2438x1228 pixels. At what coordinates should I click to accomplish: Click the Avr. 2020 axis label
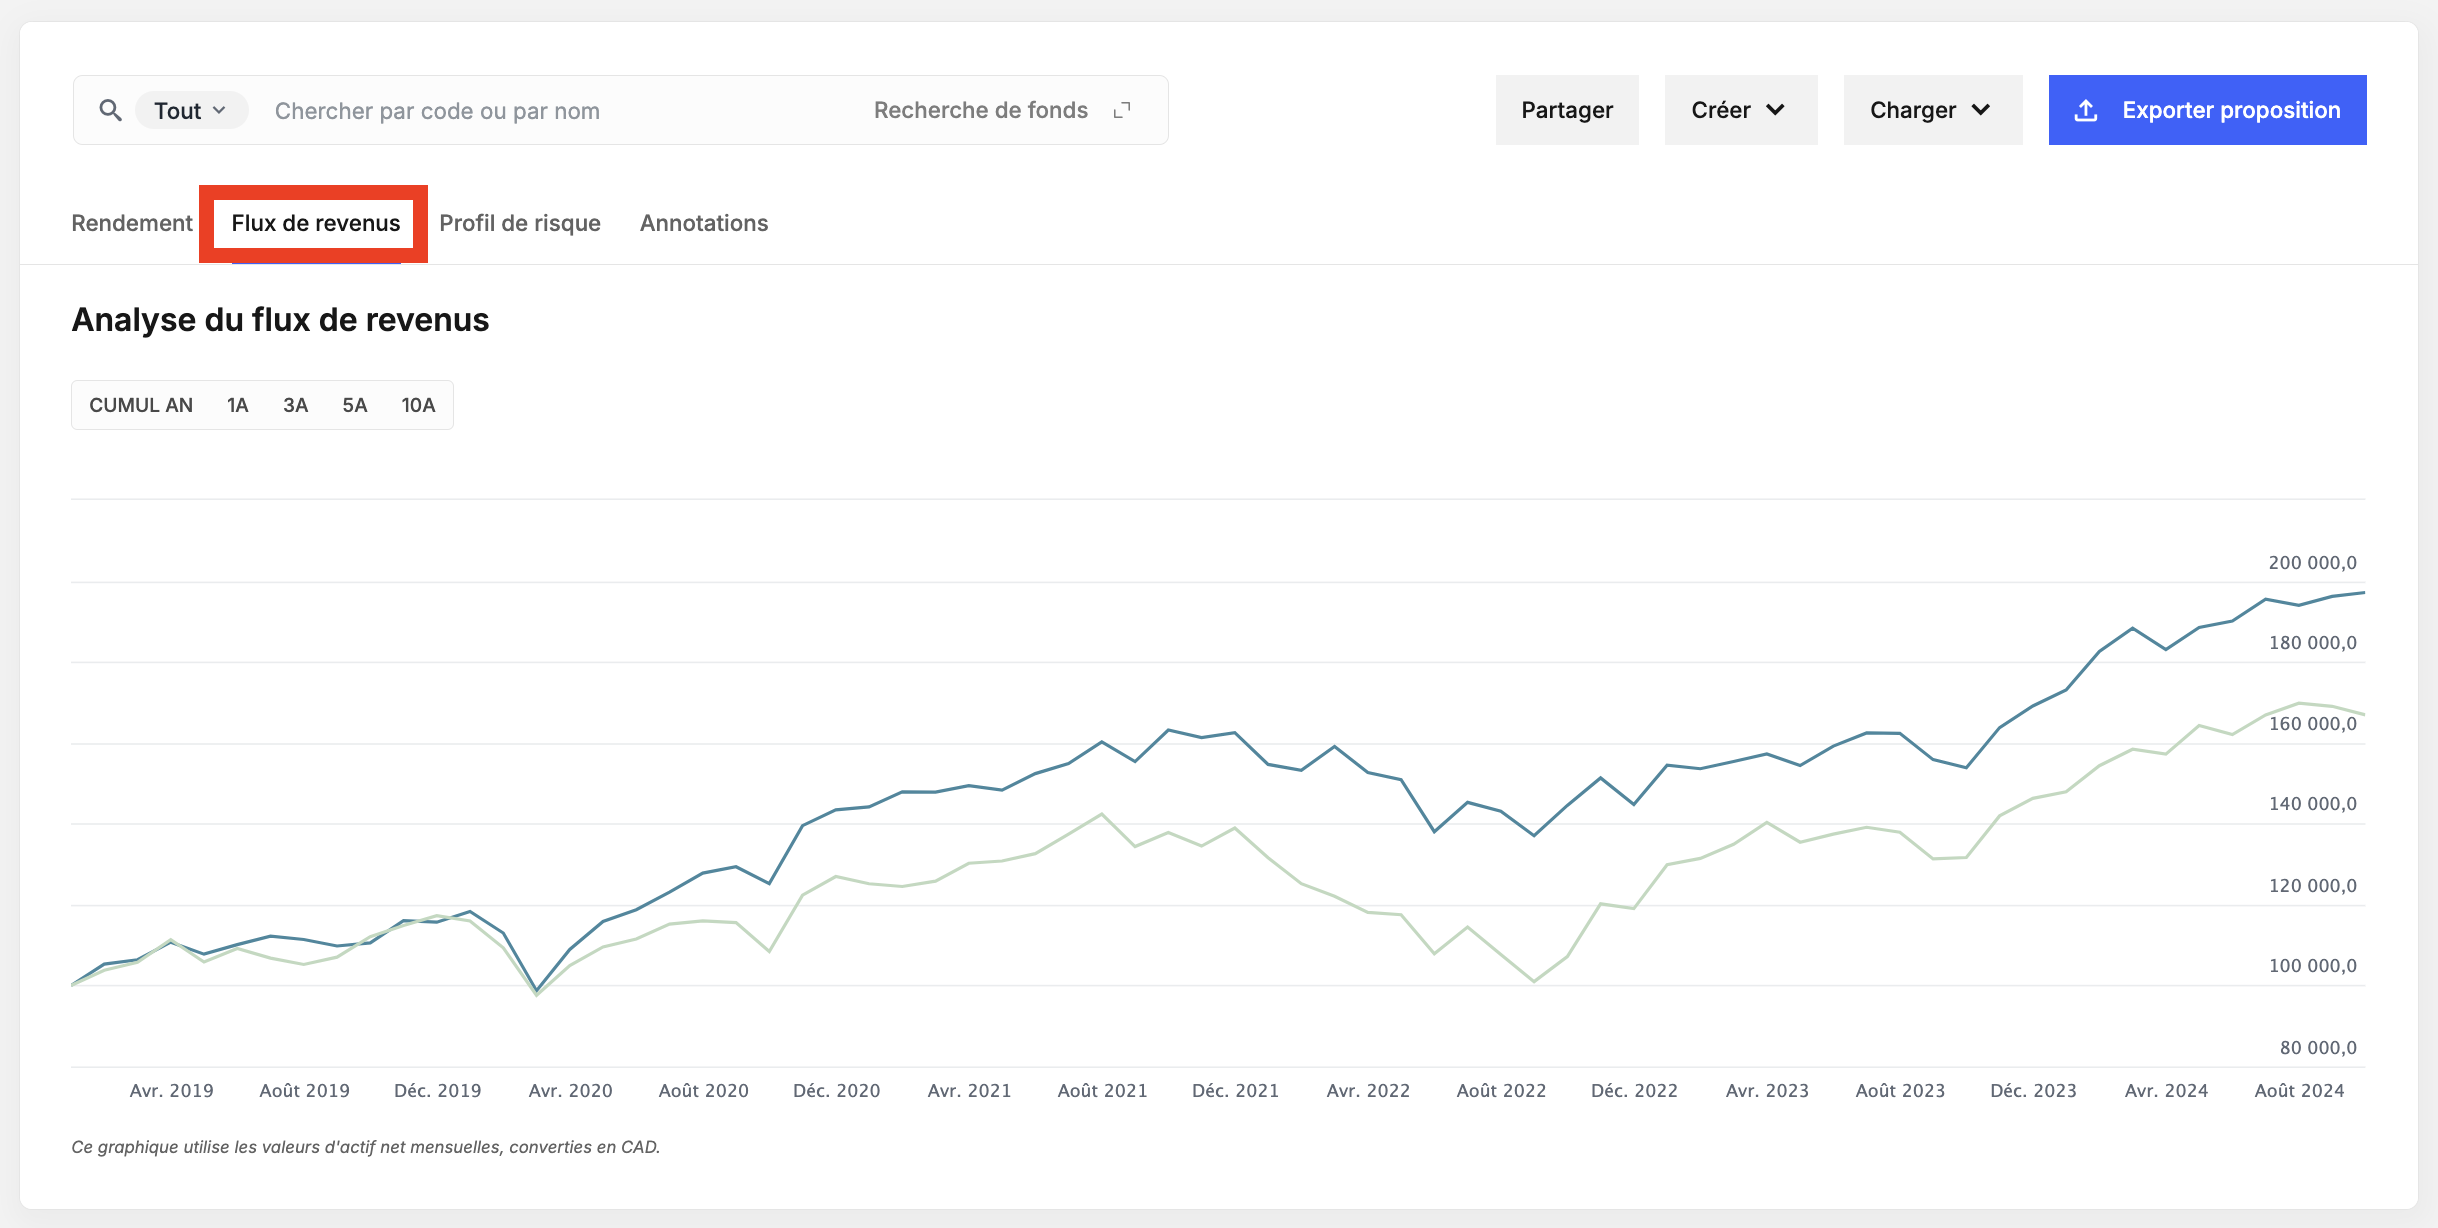pyautogui.click(x=570, y=1091)
